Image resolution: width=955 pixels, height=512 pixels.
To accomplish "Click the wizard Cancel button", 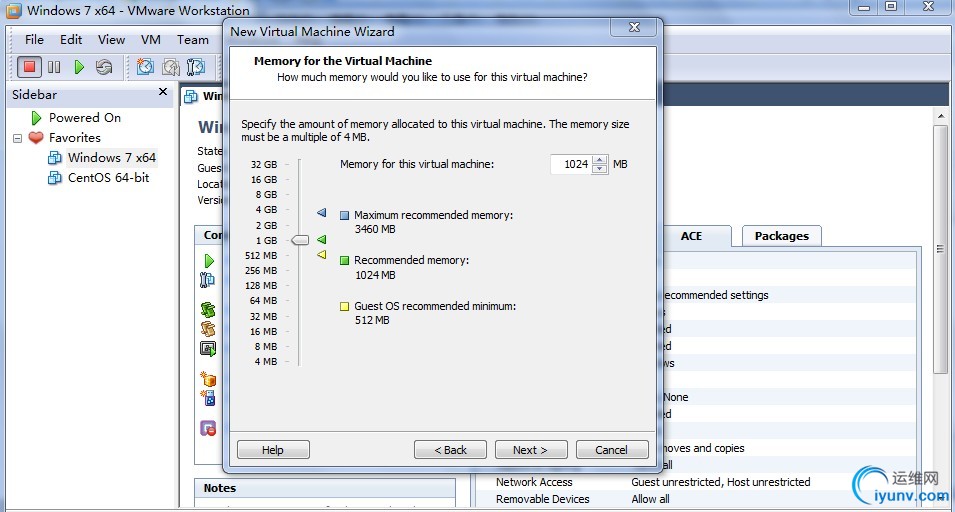I will coord(611,450).
